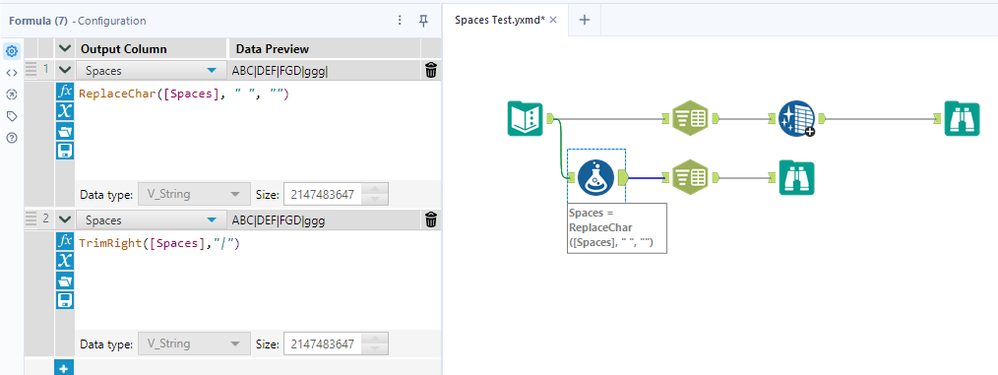The height and width of the screenshot is (375, 998).
Task: Open functions fx icon for expression 2
Action: tap(65, 241)
